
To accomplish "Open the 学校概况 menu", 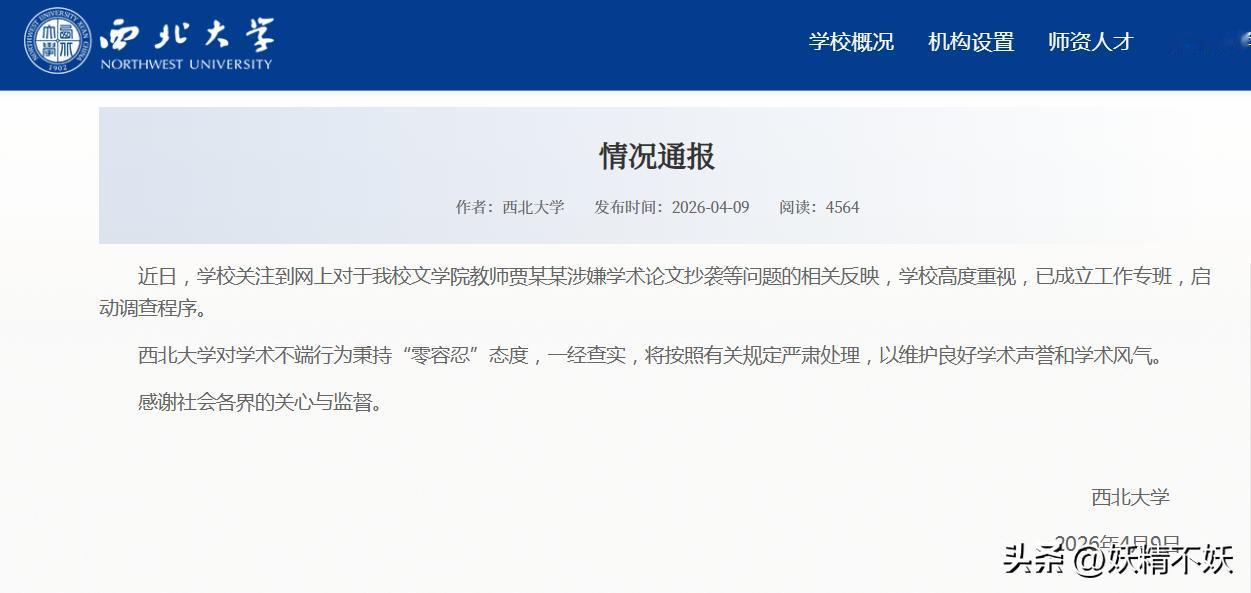I will pyautogui.click(x=851, y=42).
